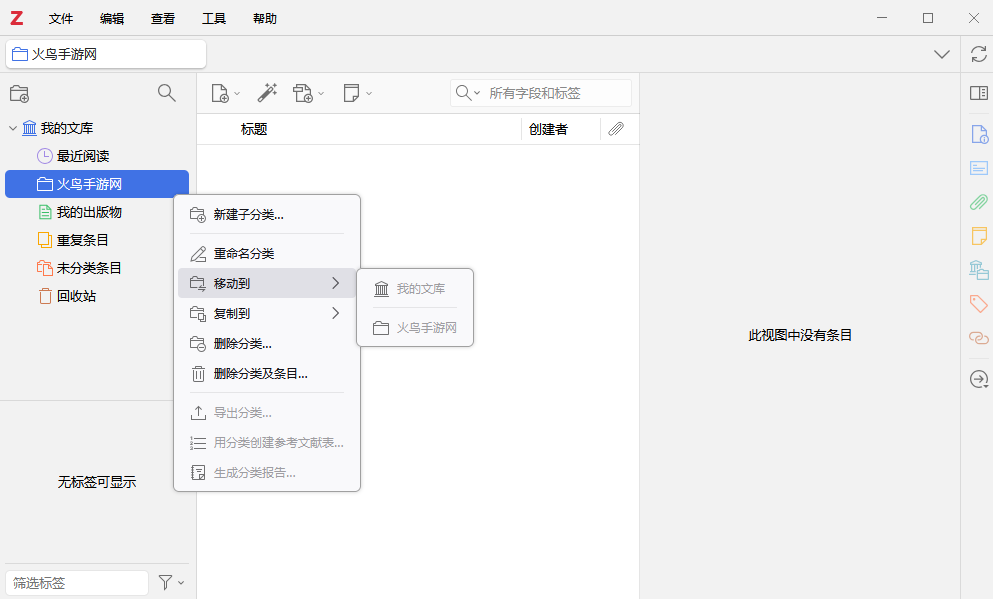Click the add attachment toolbar button
993x599 pixels.
[x=308, y=93]
